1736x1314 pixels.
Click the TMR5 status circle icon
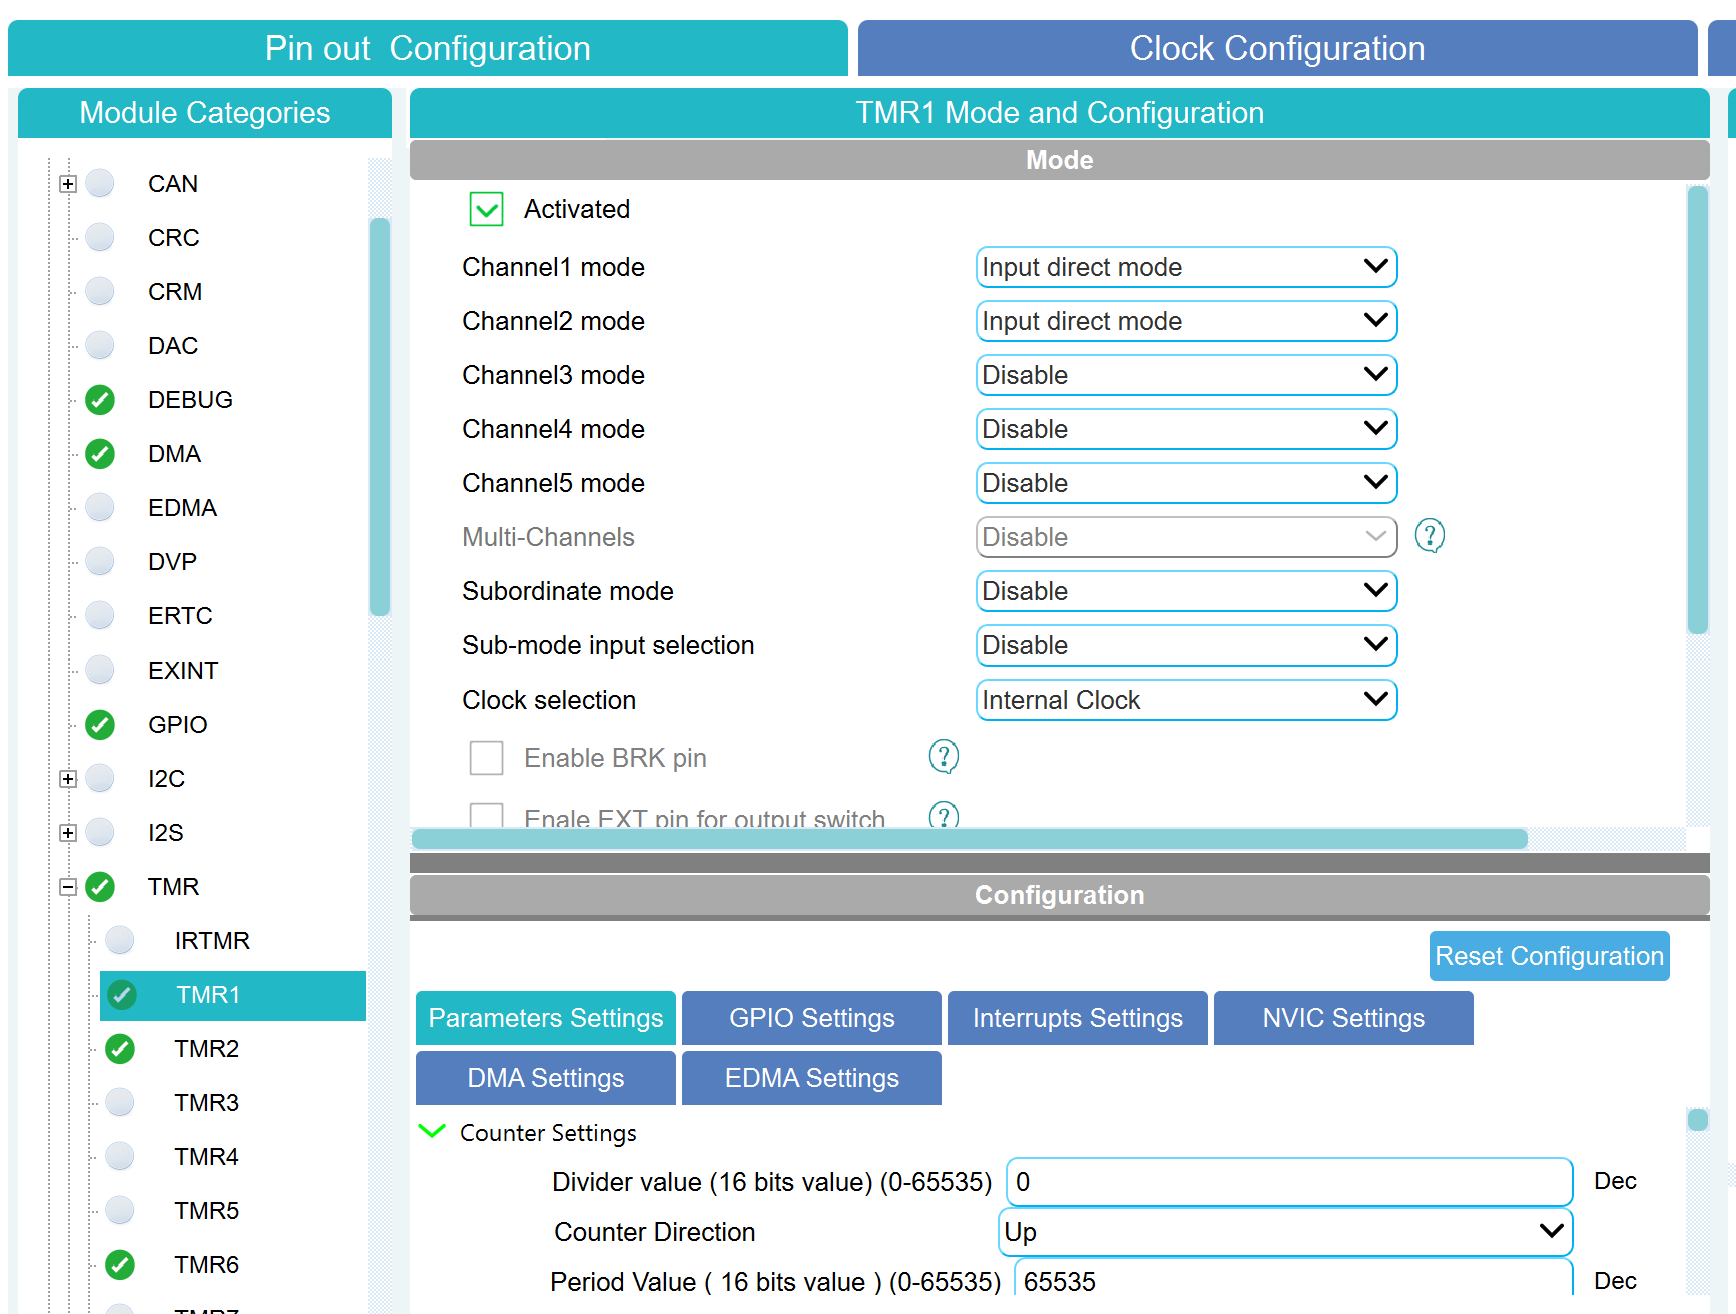pos(120,1210)
